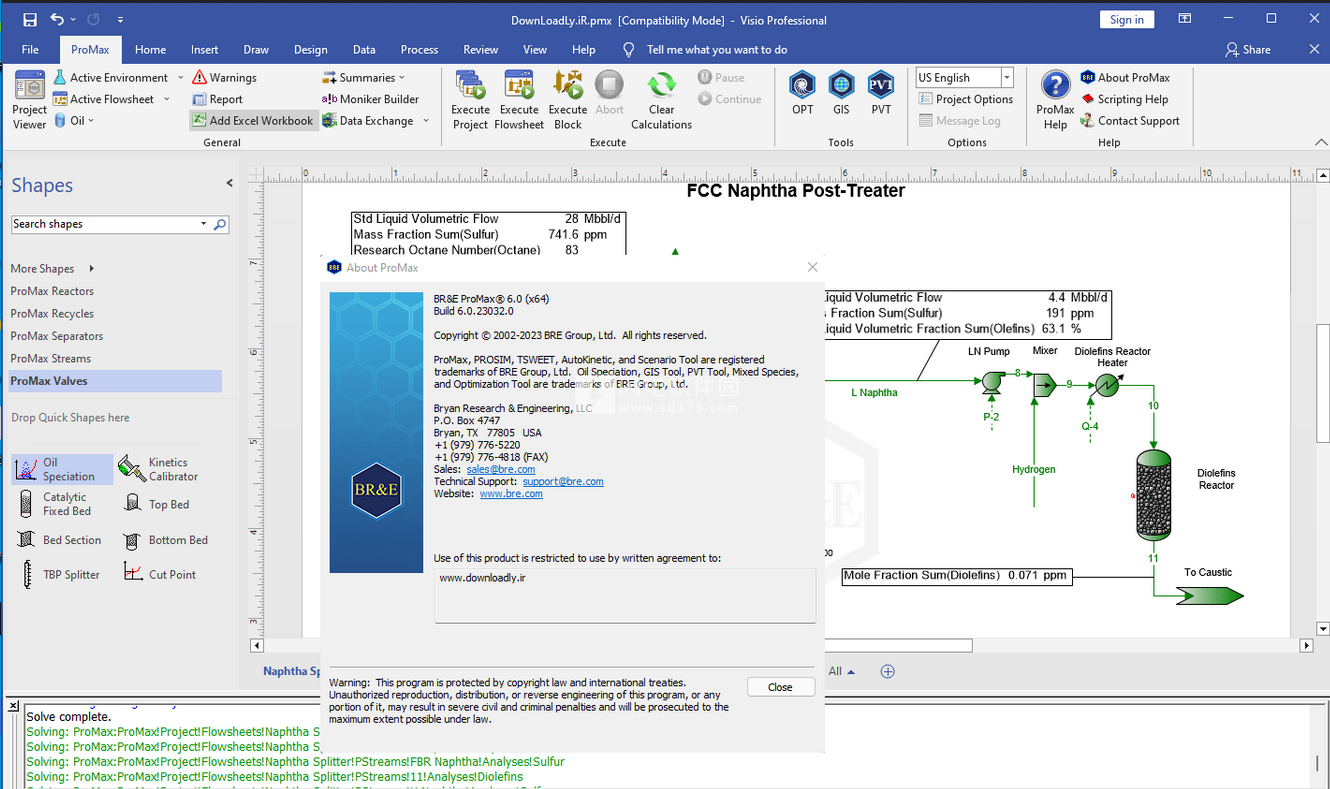
Task: Click the horizontal scrollbar of the drawing
Action: [x=784, y=646]
